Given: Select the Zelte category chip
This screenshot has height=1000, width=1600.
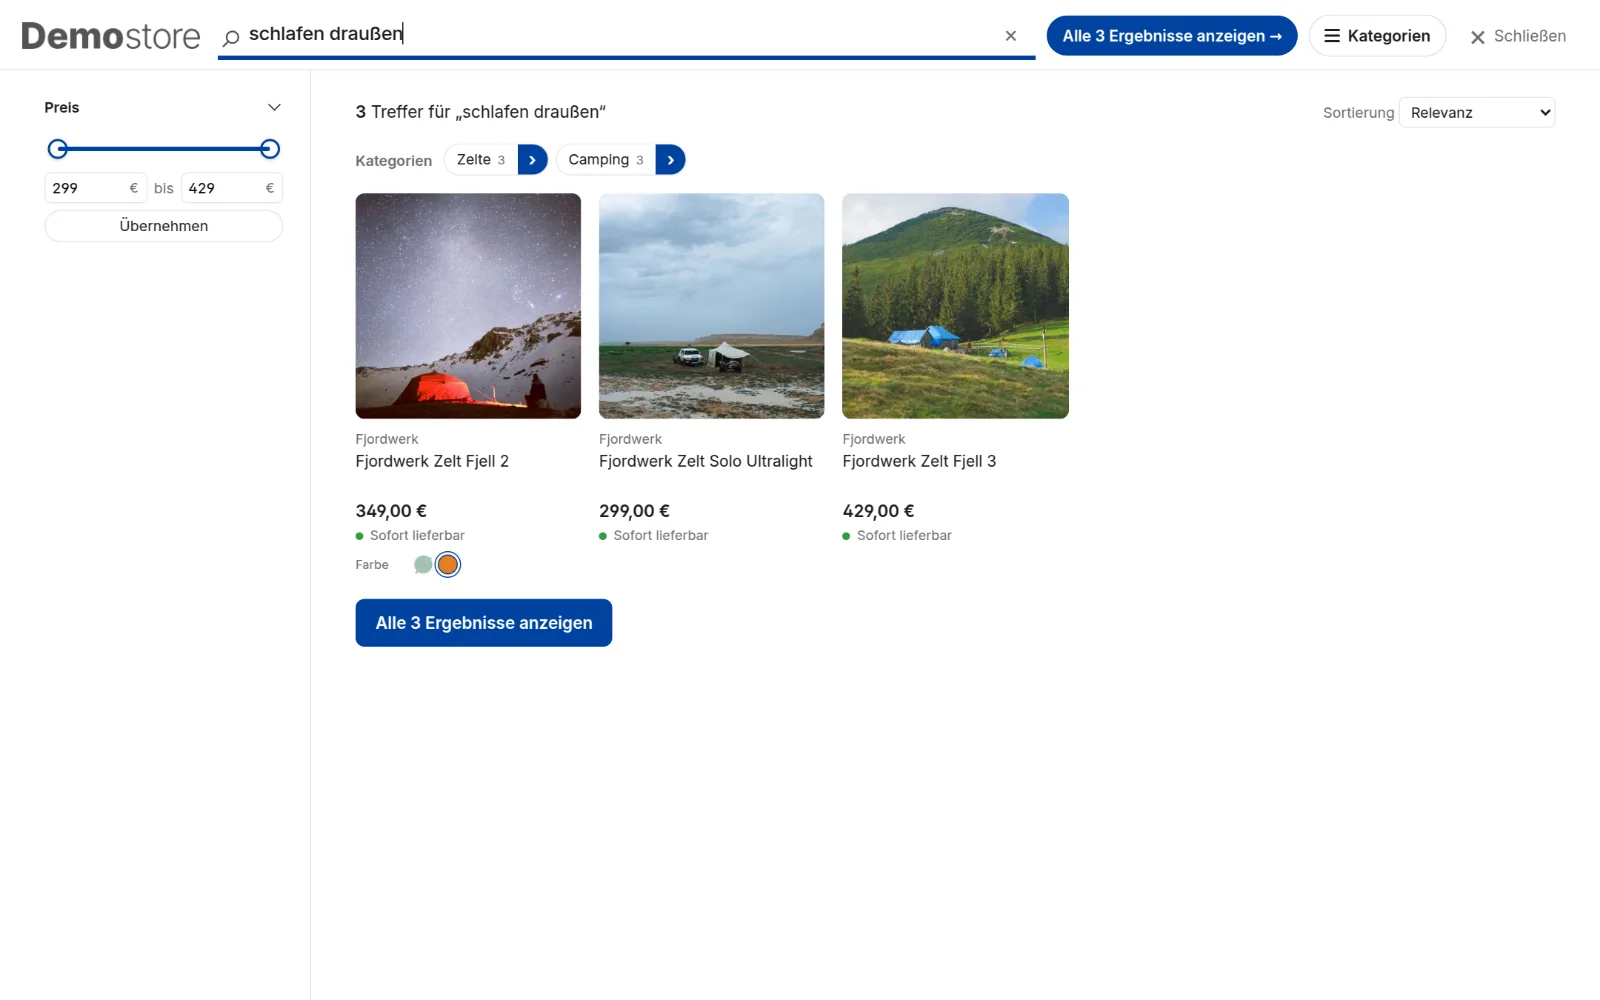Looking at the screenshot, I should tap(481, 160).
